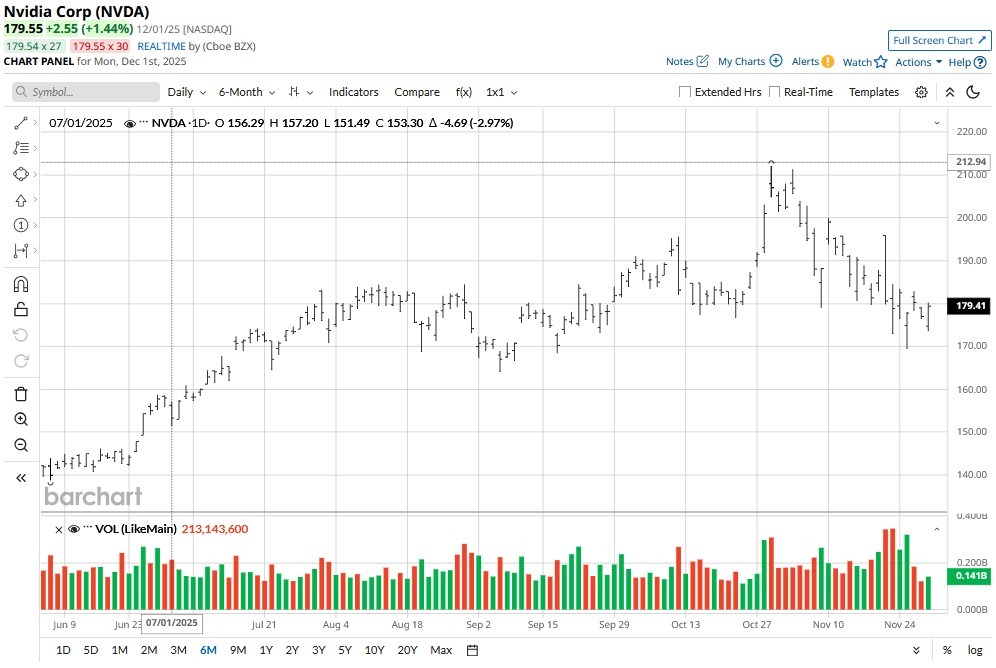Toggle log scale on price axis
This screenshot has width=996, height=668.
[975, 650]
